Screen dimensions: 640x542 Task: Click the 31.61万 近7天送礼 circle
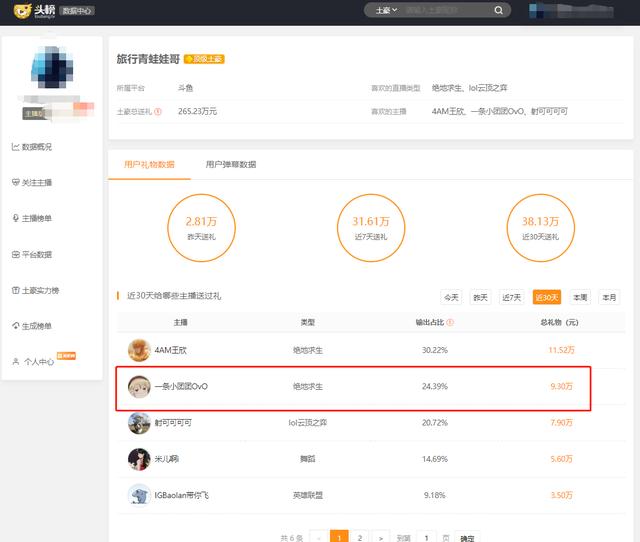(371, 228)
